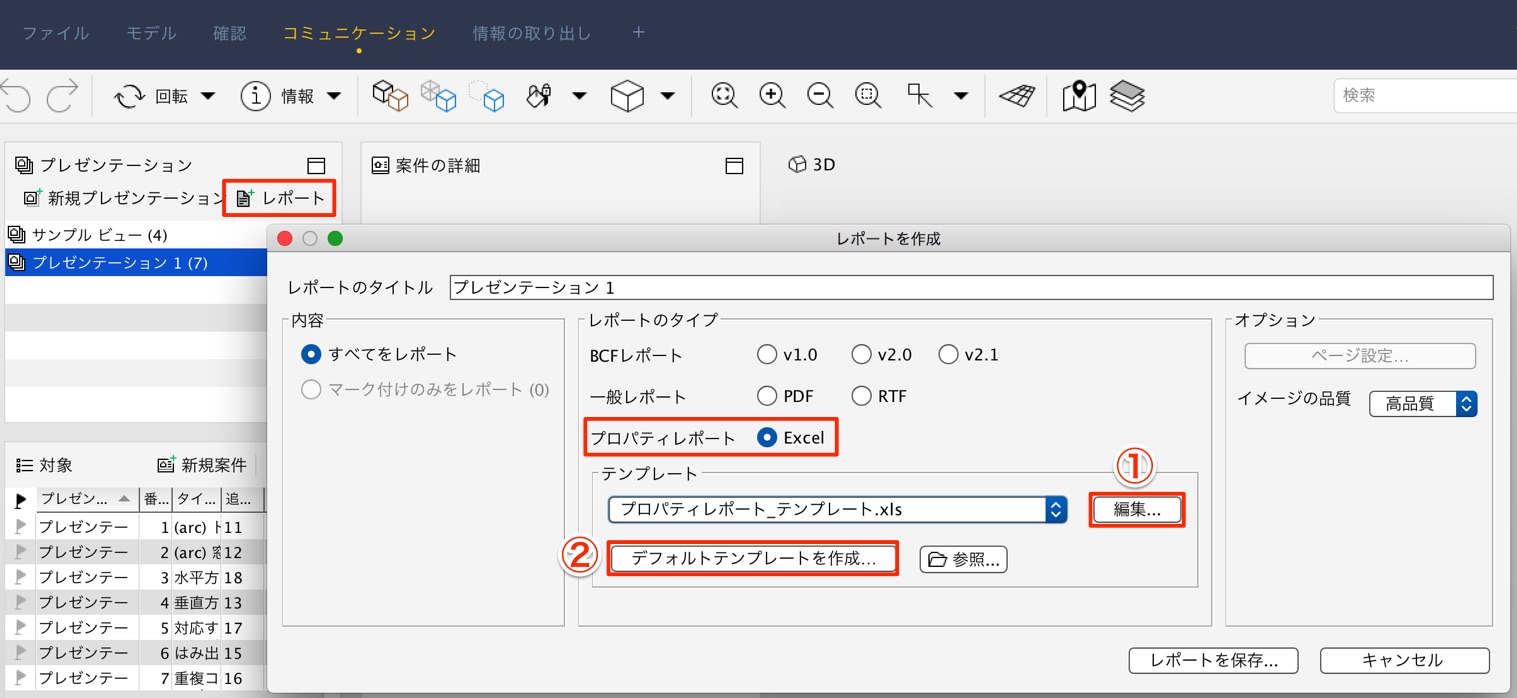Open the 高品質 image quality dropdown

(x=1423, y=404)
